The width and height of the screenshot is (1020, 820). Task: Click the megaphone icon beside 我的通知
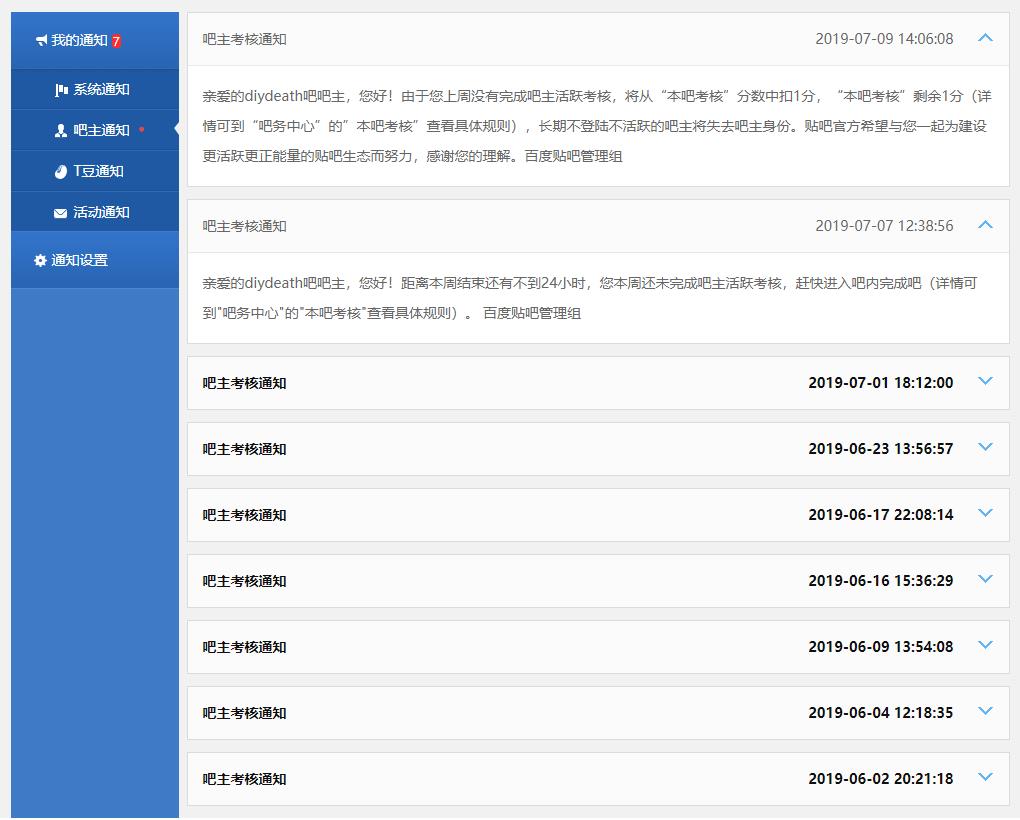click(41, 40)
